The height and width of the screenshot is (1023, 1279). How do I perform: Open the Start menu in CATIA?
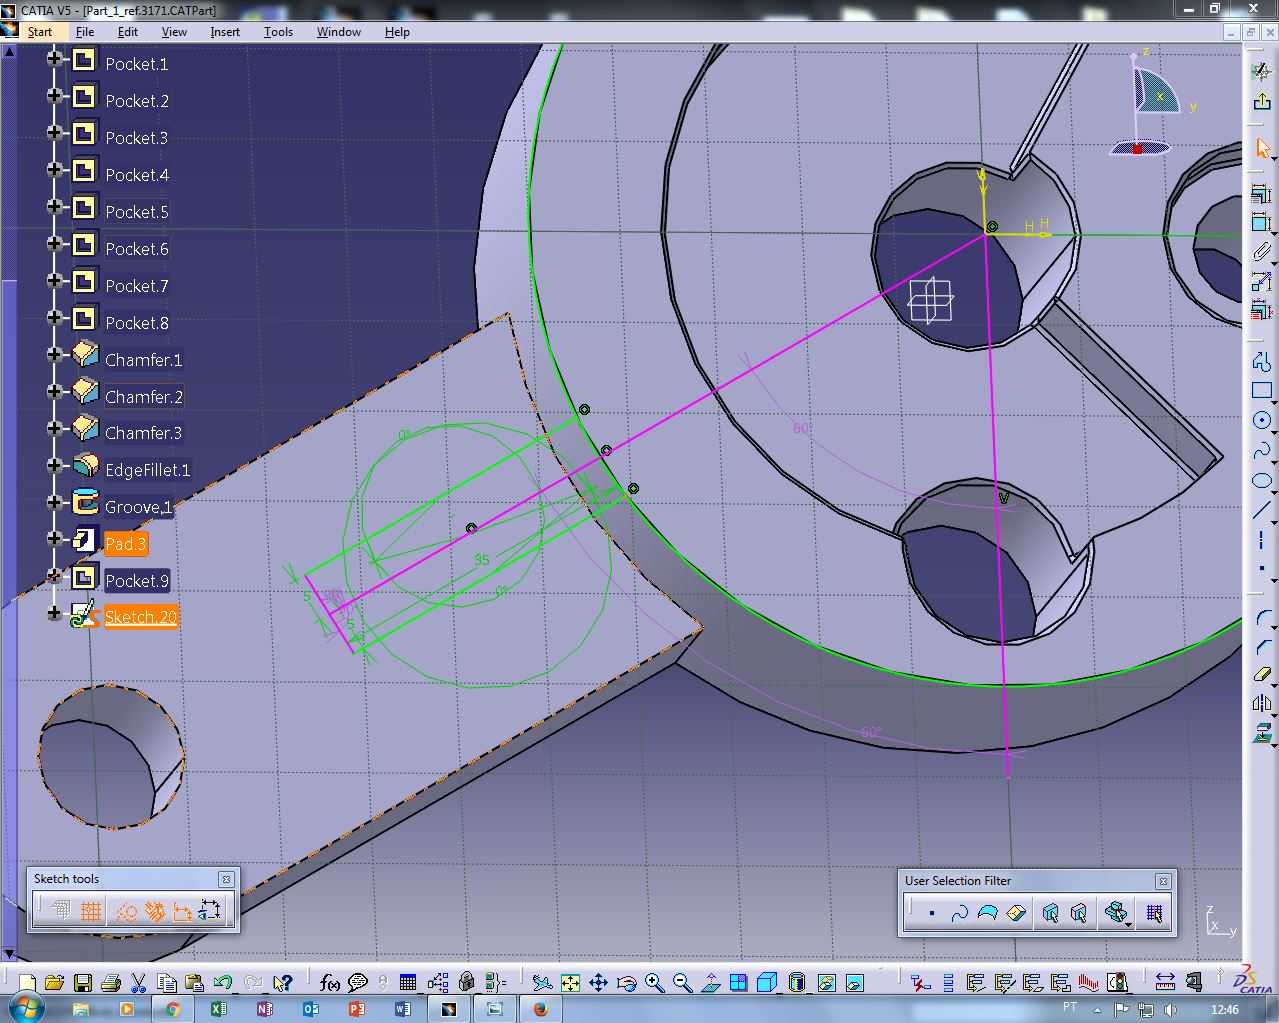click(x=40, y=31)
